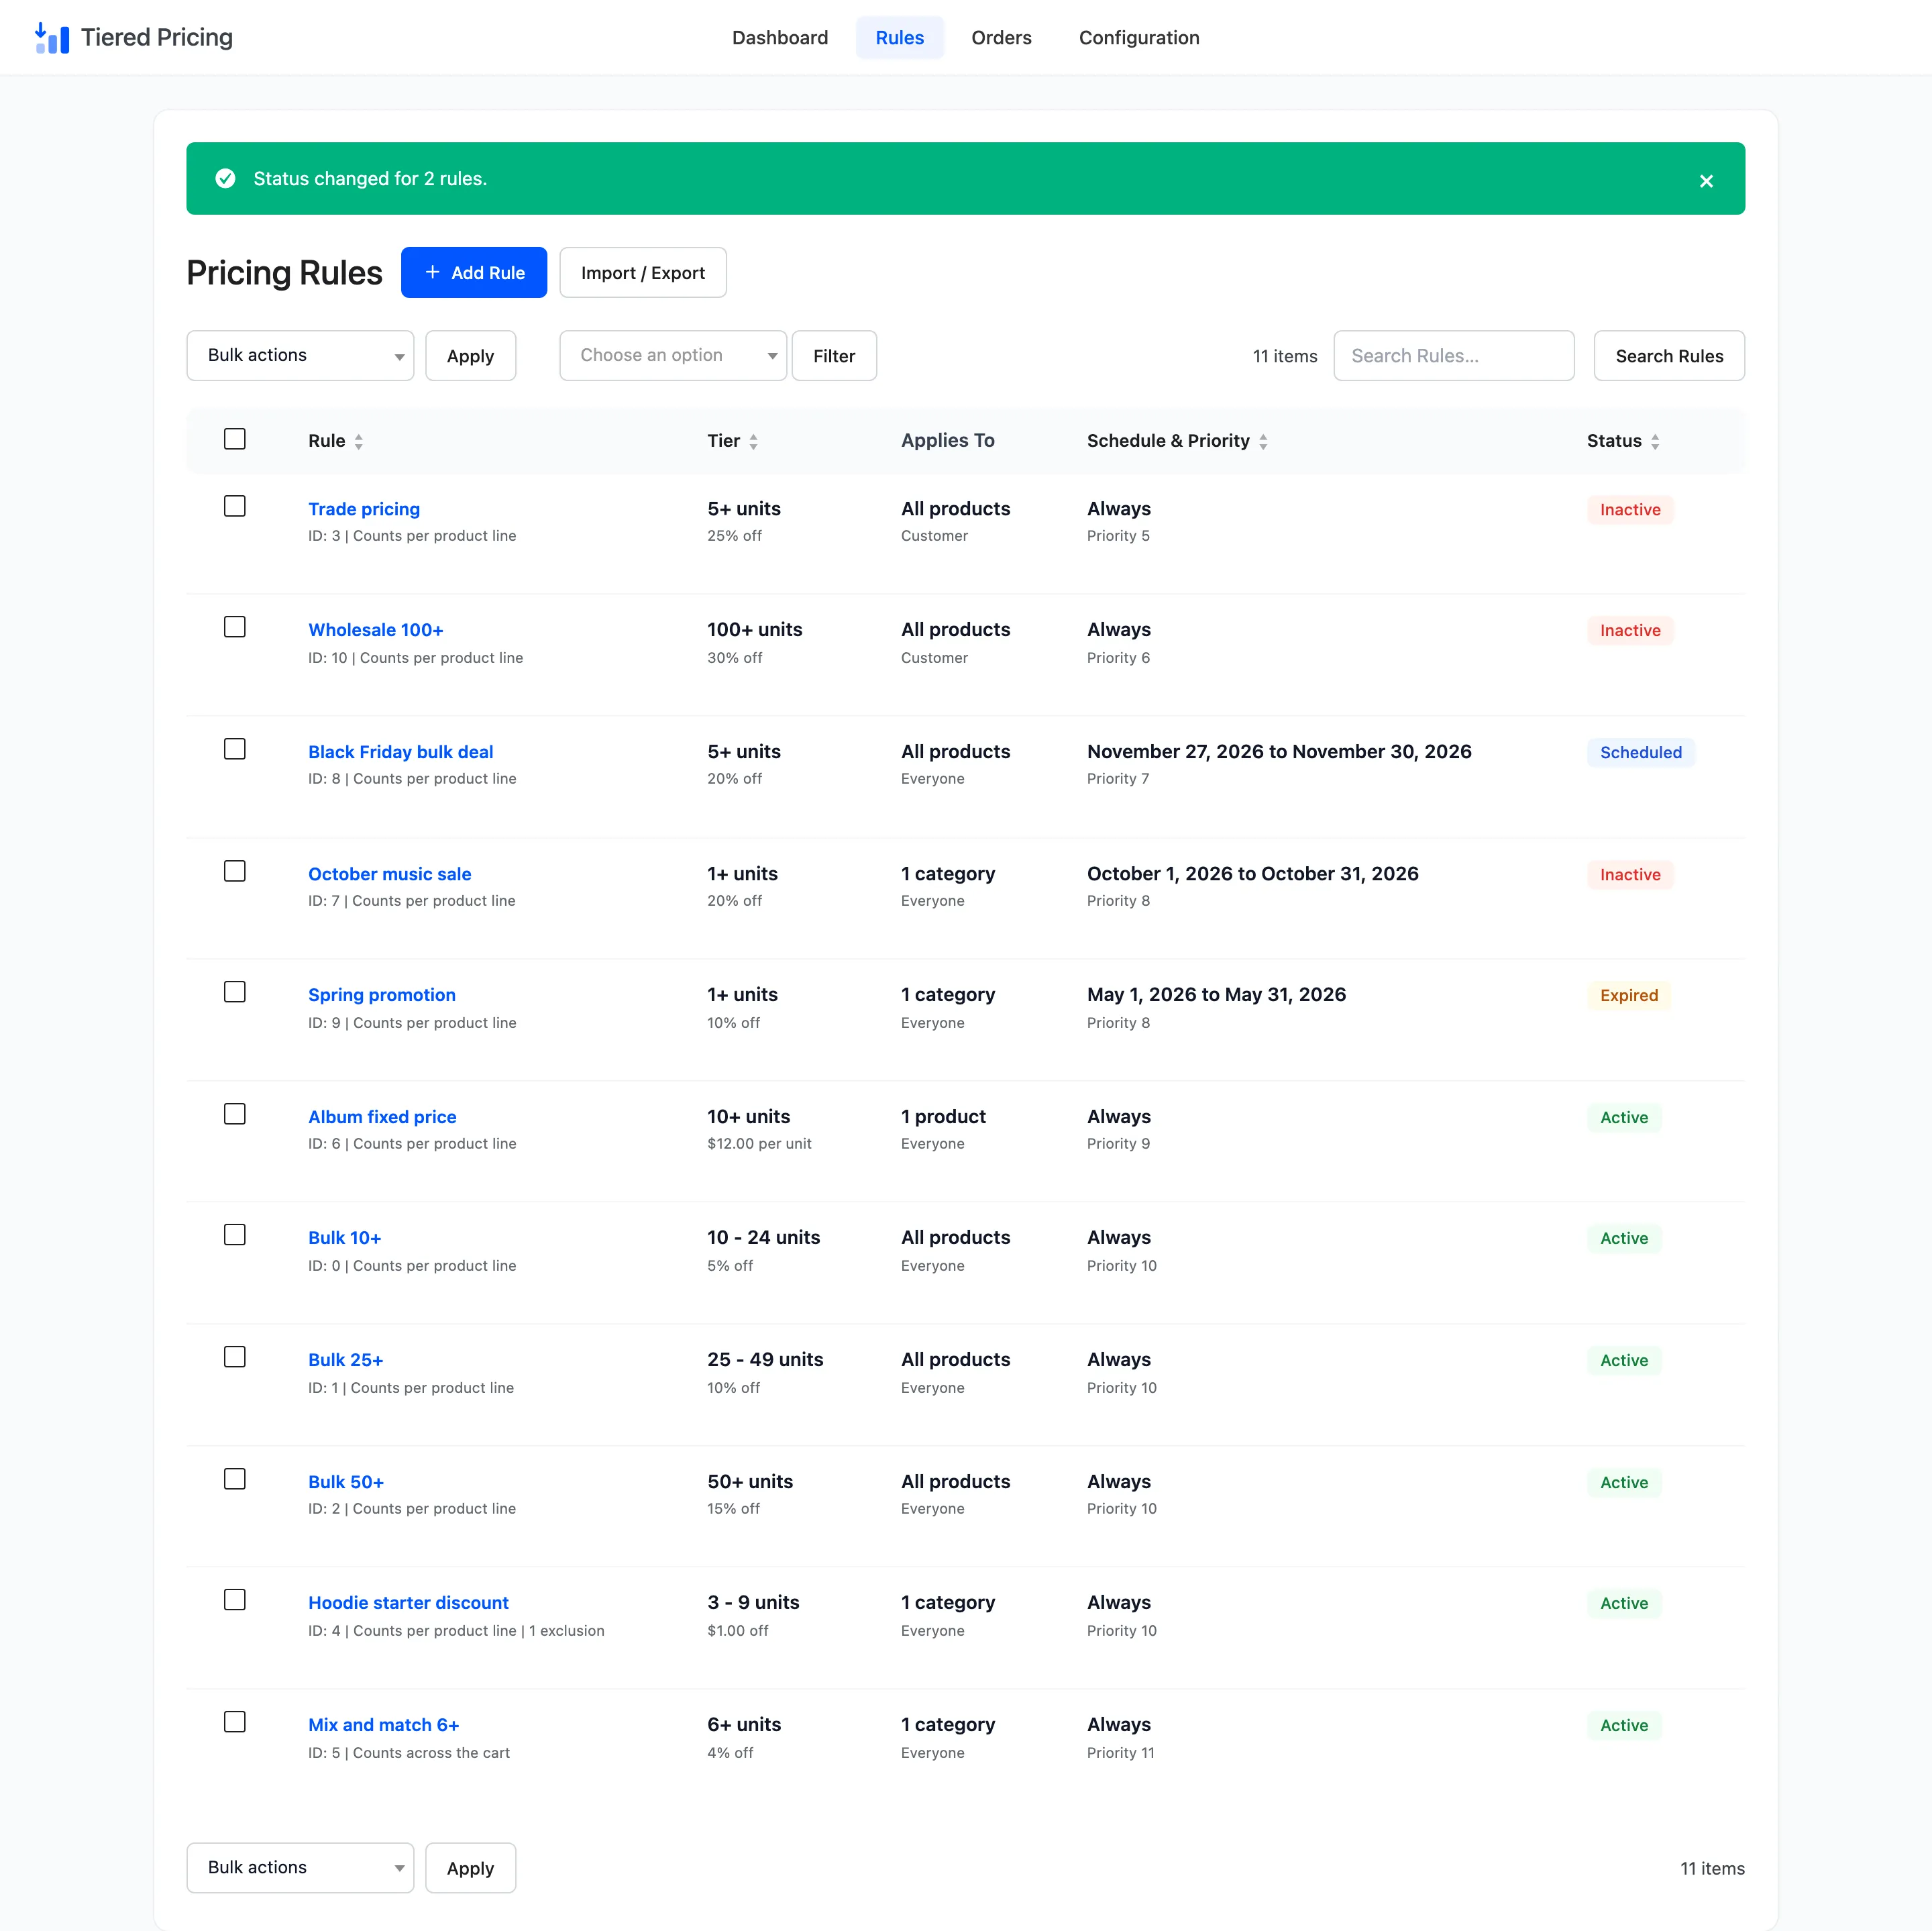Click Active badge for Album fixed price
Screen dimensions: 1932x1931
(x=1624, y=1118)
